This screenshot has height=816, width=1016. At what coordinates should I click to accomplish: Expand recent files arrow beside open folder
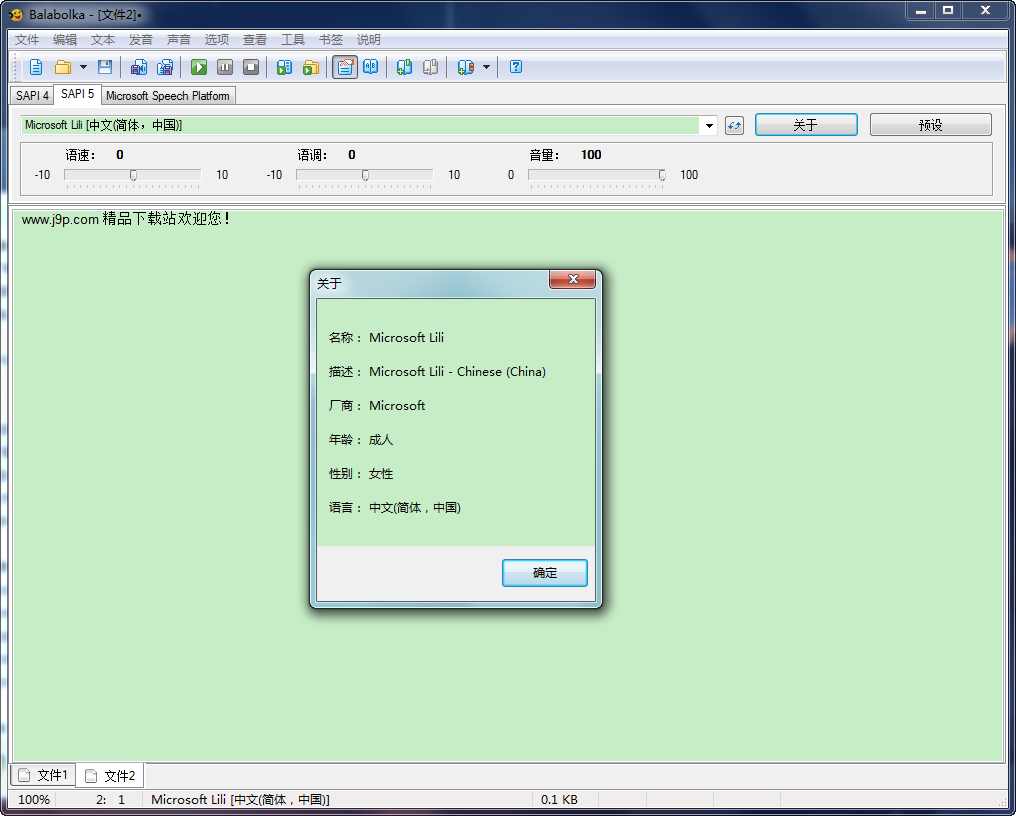83,67
